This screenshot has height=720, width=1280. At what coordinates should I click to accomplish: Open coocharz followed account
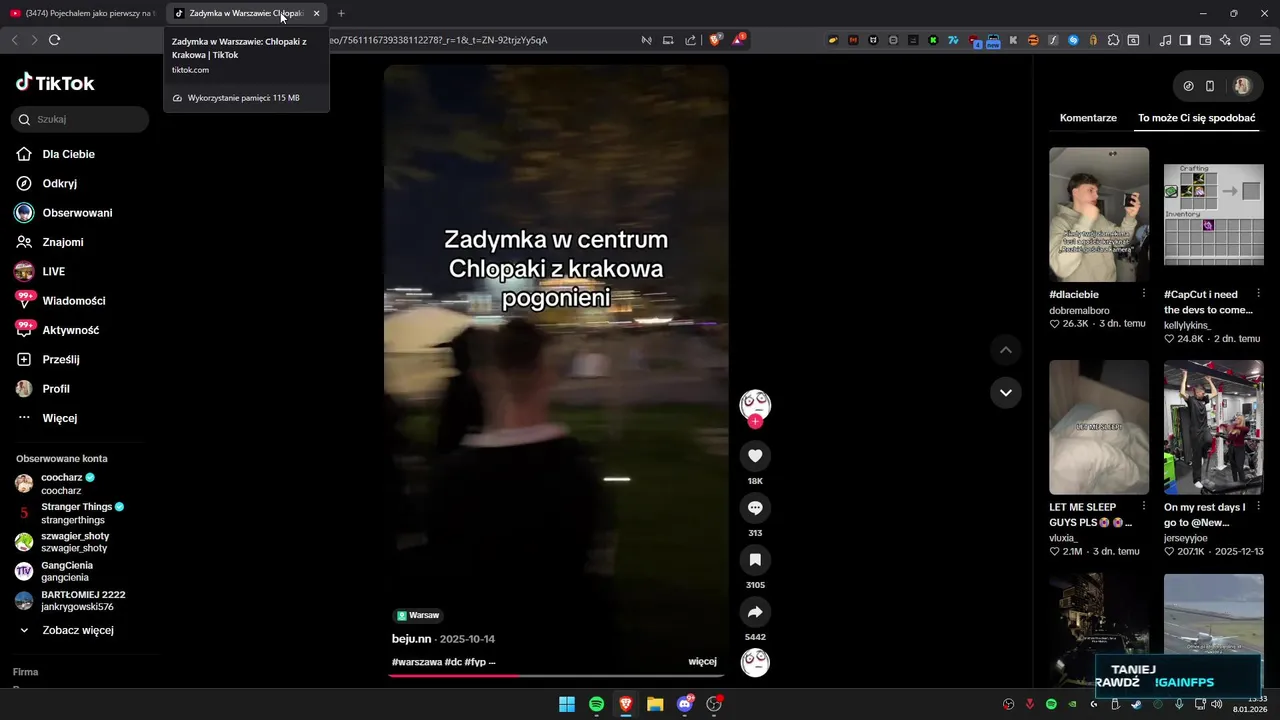(x=68, y=484)
